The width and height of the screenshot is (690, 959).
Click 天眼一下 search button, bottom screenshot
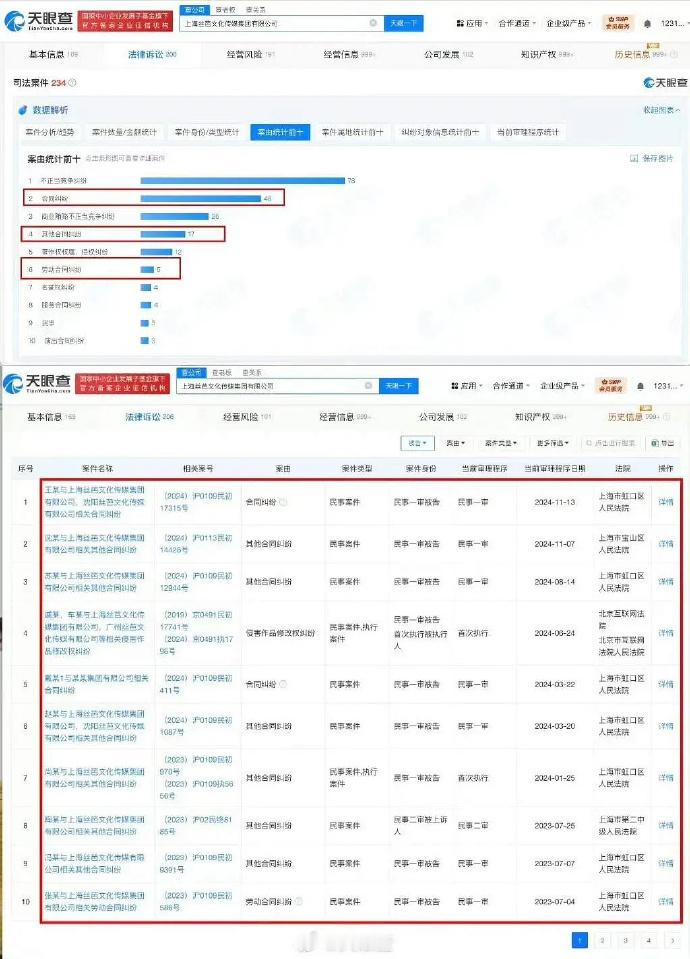tap(399, 385)
